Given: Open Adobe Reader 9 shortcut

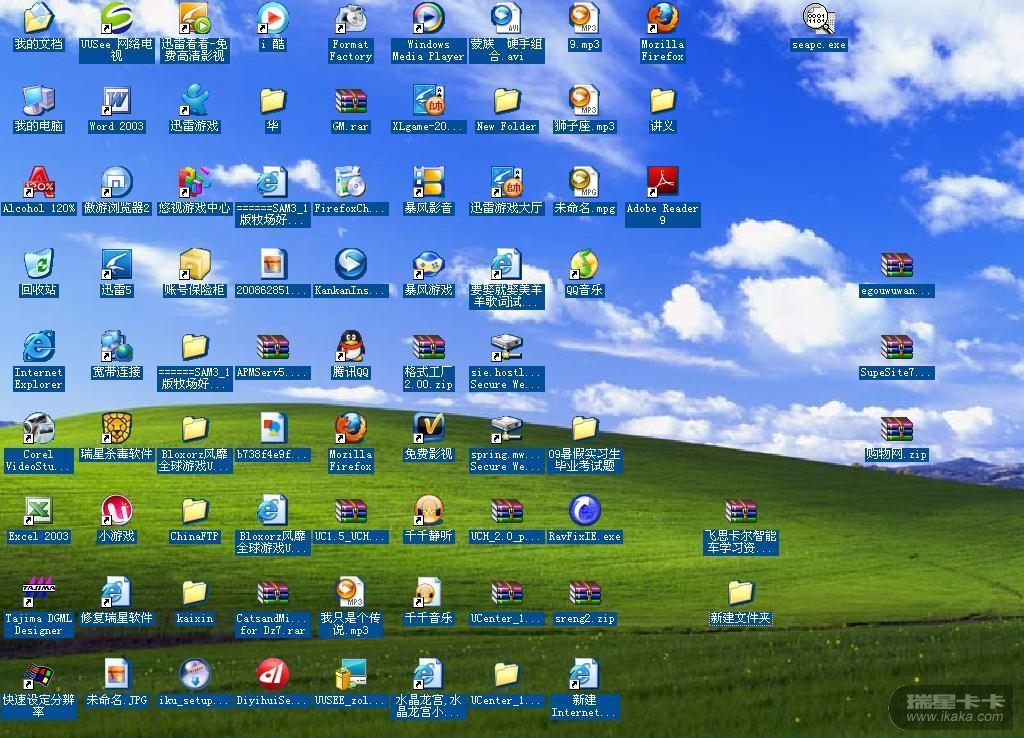Looking at the screenshot, I should coord(662,182).
